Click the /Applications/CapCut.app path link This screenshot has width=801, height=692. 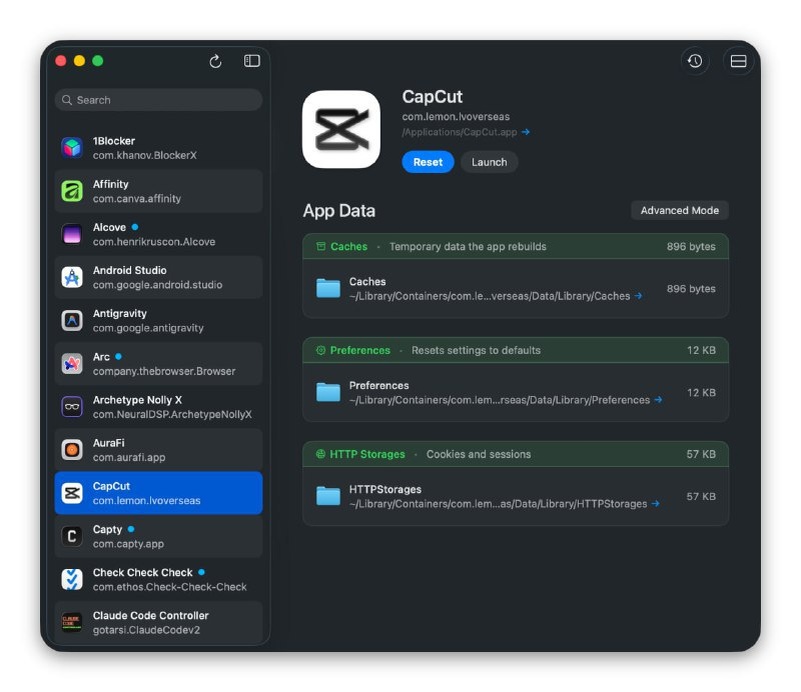pyautogui.click(x=459, y=132)
